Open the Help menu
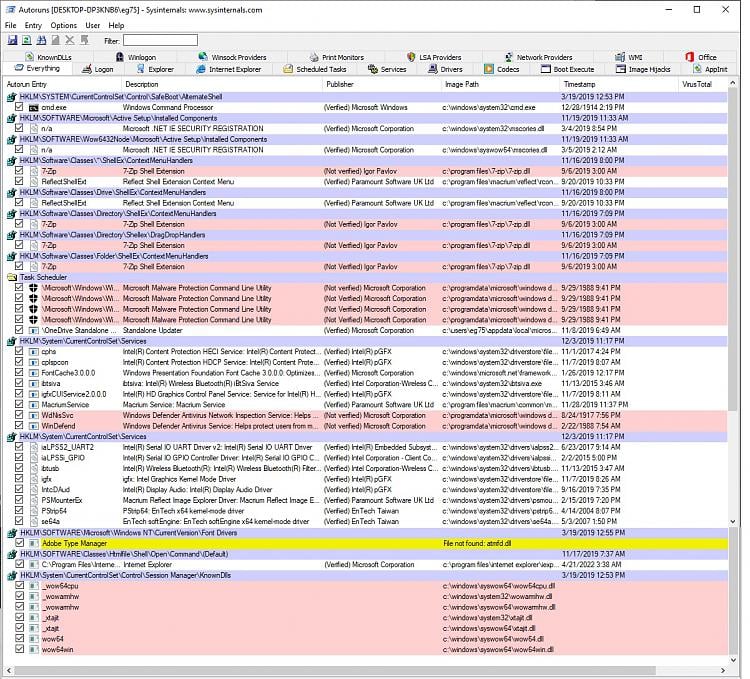 pyautogui.click(x=116, y=25)
